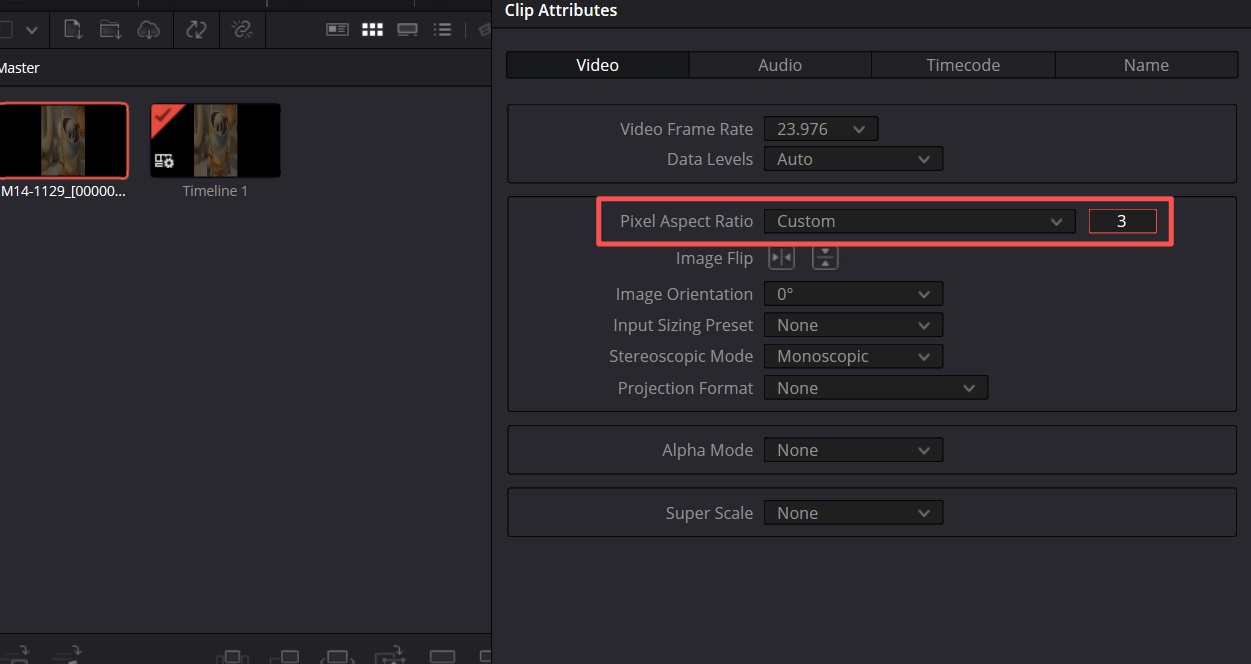Click the relink media broken-chain icon
The height and width of the screenshot is (664, 1251).
pos(241,29)
